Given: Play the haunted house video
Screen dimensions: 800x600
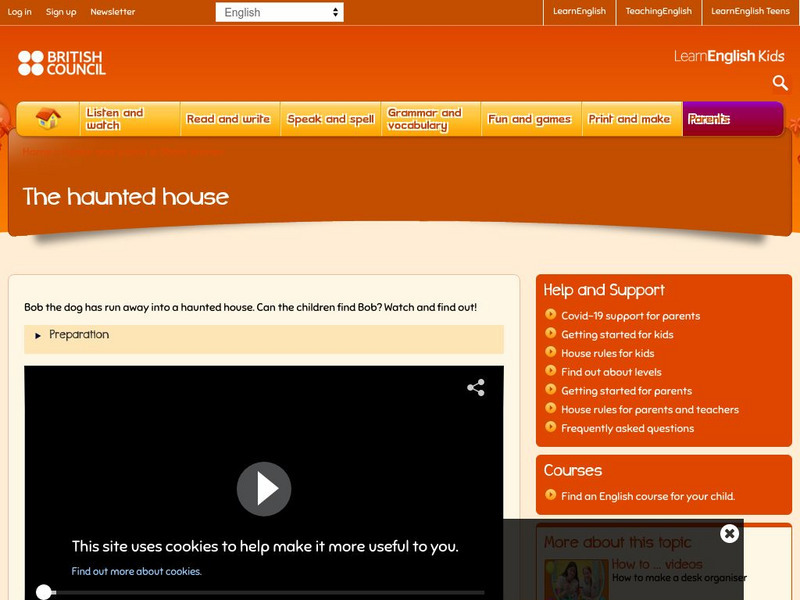Looking at the screenshot, I should tap(264, 489).
